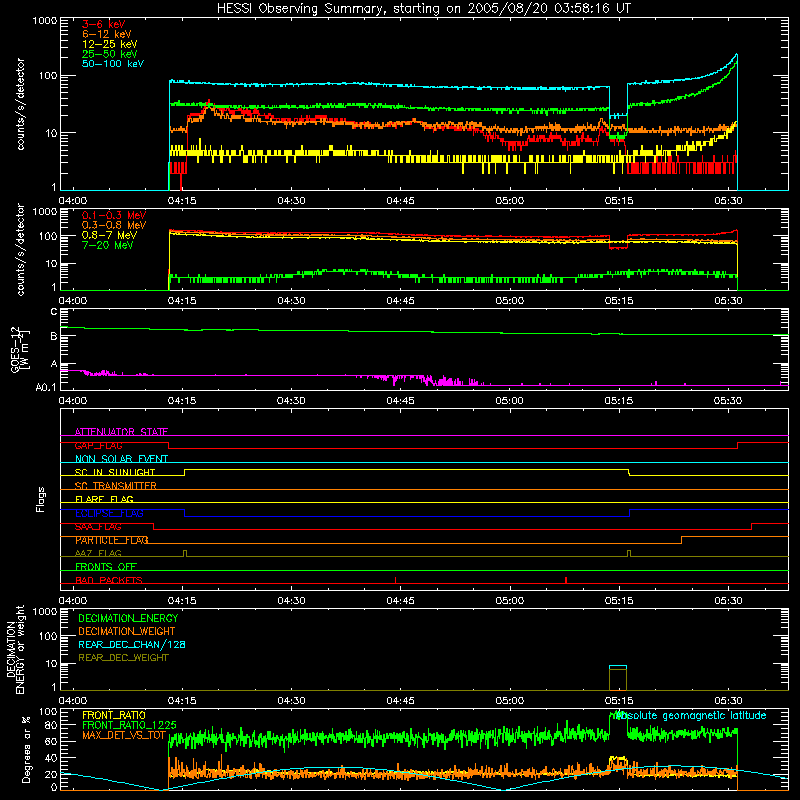Click the Absolute geomagnetic latitude label

pos(691,715)
